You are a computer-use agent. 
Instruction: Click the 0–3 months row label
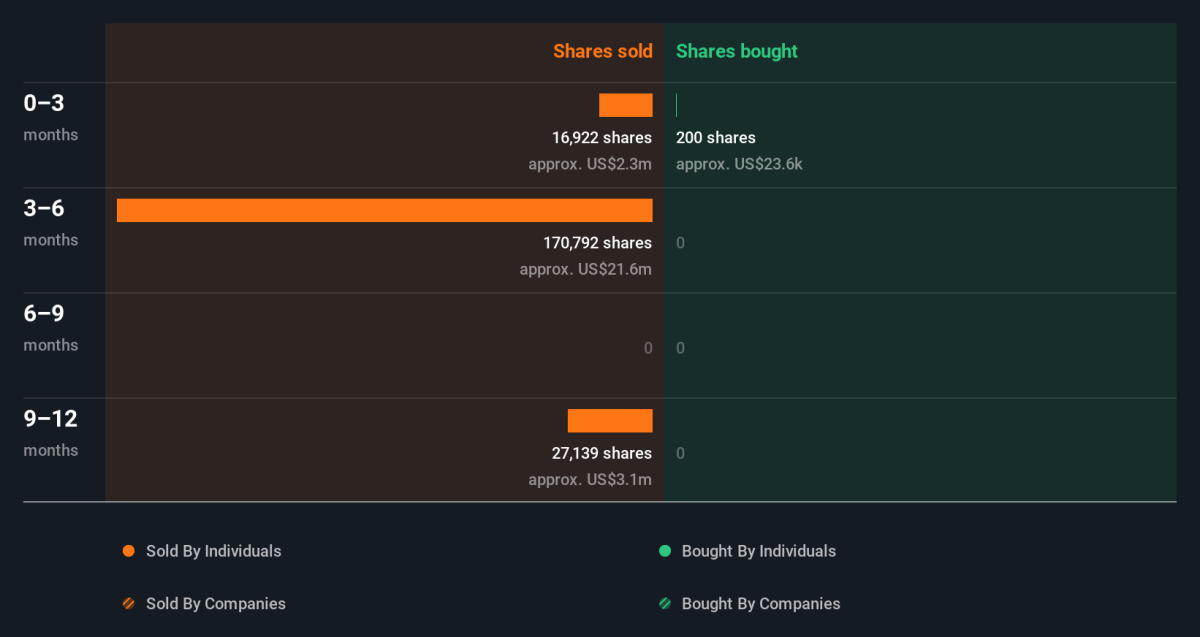click(51, 117)
